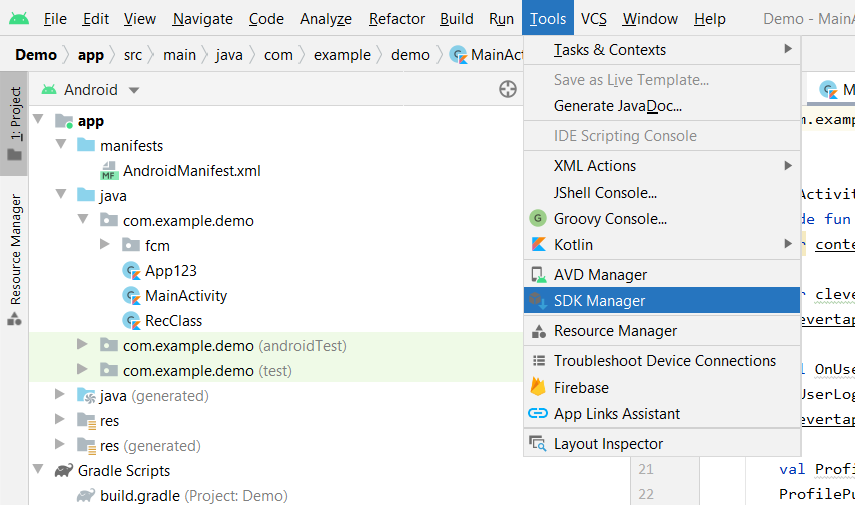The height and width of the screenshot is (505, 855).
Task: Click the SDK Manager download icon
Action: [538, 300]
